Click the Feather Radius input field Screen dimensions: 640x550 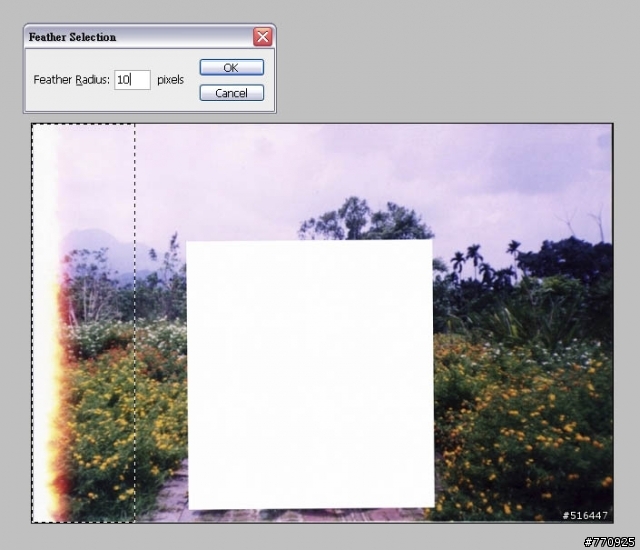132,80
